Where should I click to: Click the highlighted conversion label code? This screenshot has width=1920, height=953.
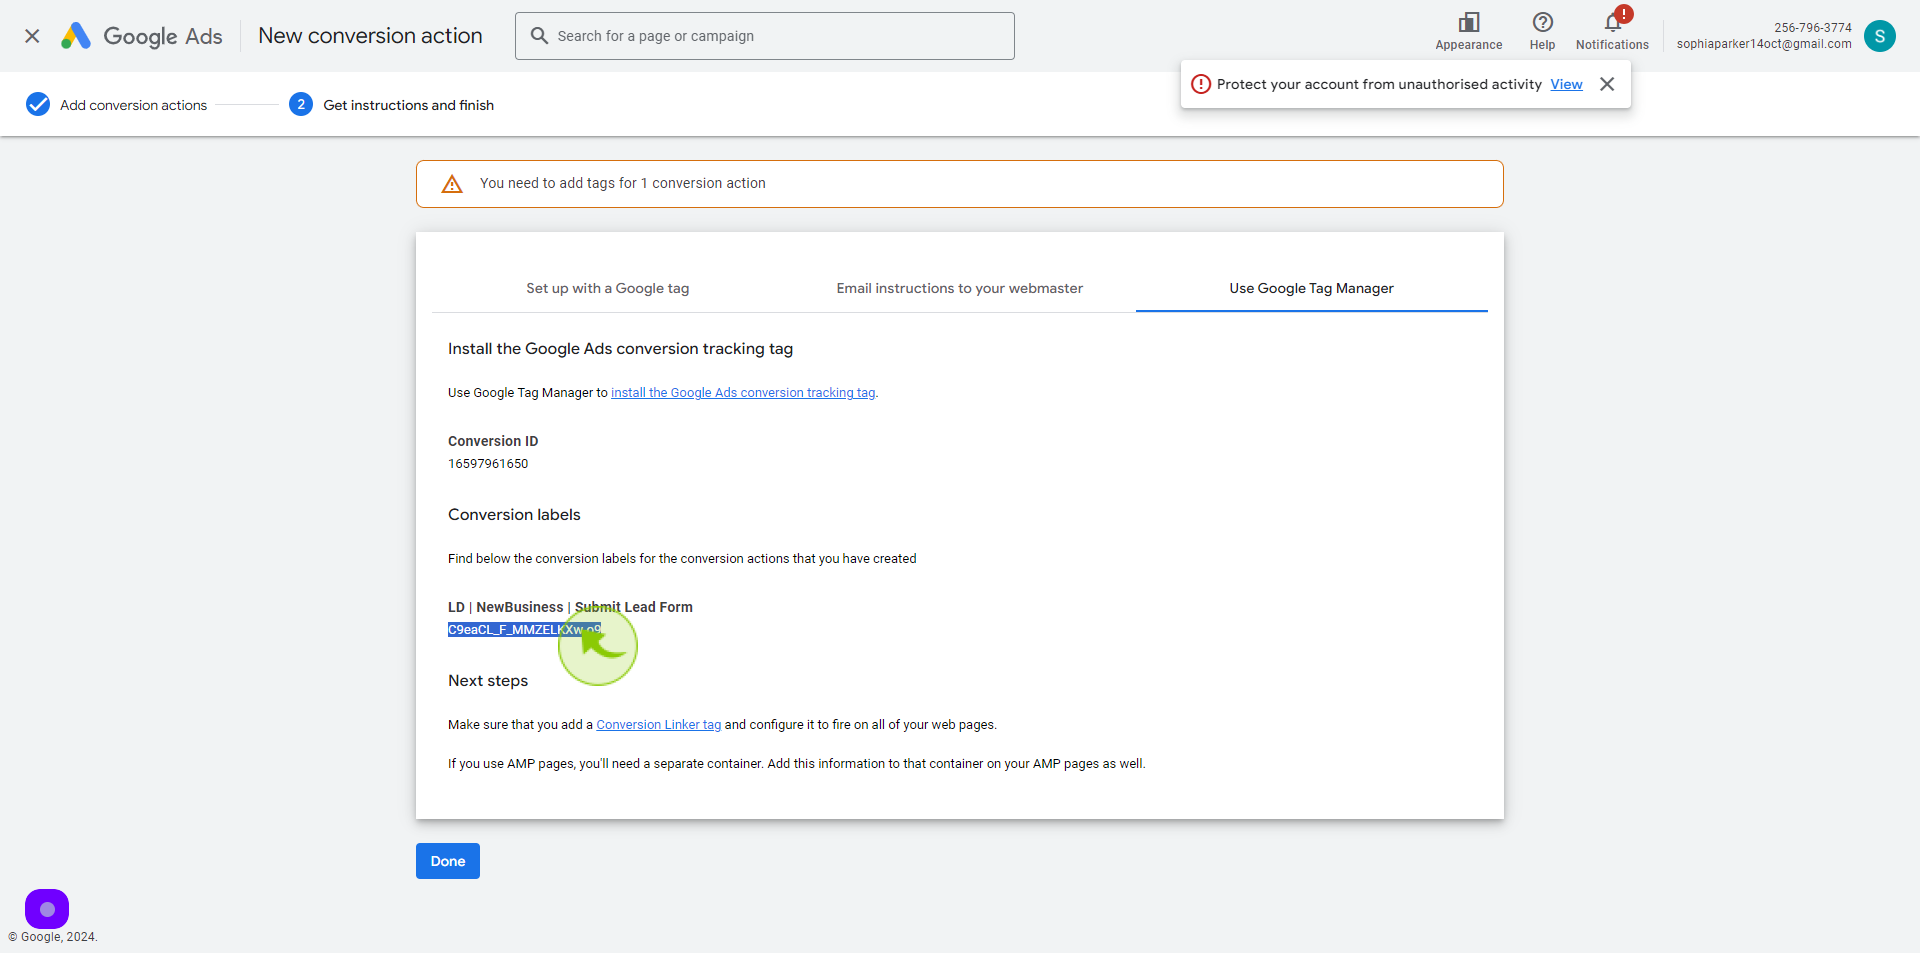coord(524,630)
